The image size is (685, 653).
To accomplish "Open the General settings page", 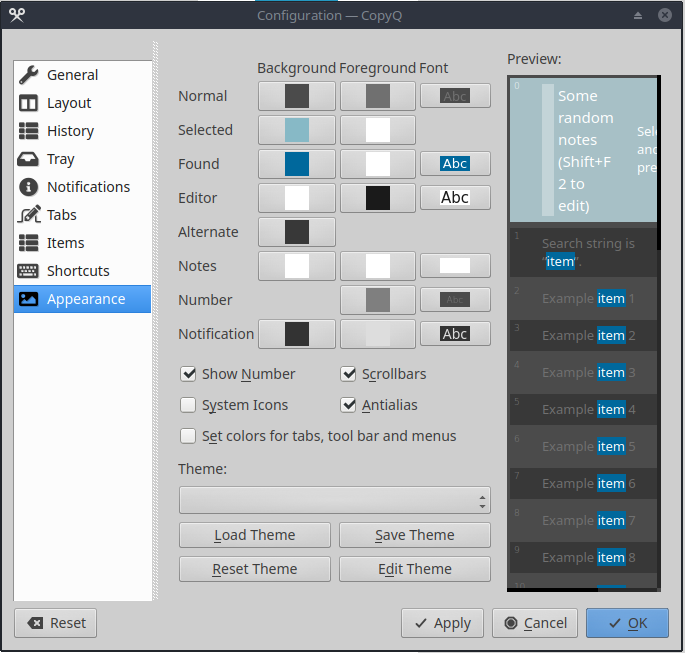I will click(x=83, y=75).
